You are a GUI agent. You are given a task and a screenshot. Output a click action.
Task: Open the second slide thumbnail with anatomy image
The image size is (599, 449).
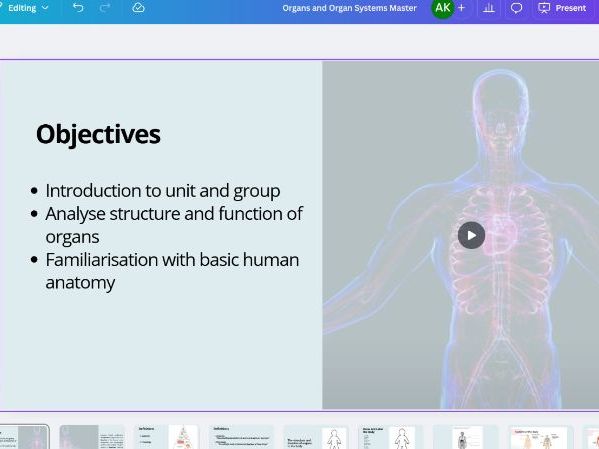(92, 437)
